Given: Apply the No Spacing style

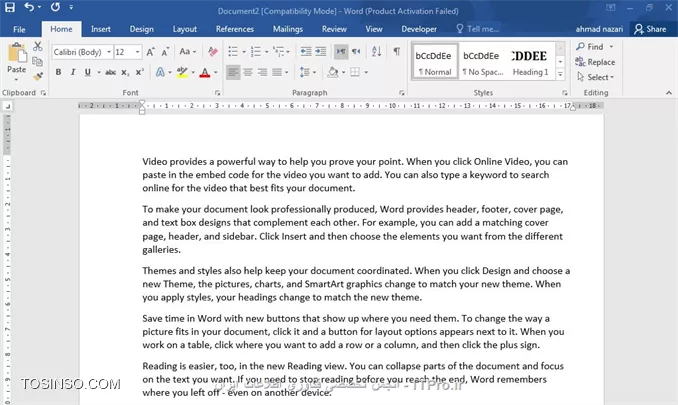Looking at the screenshot, I should 482,61.
